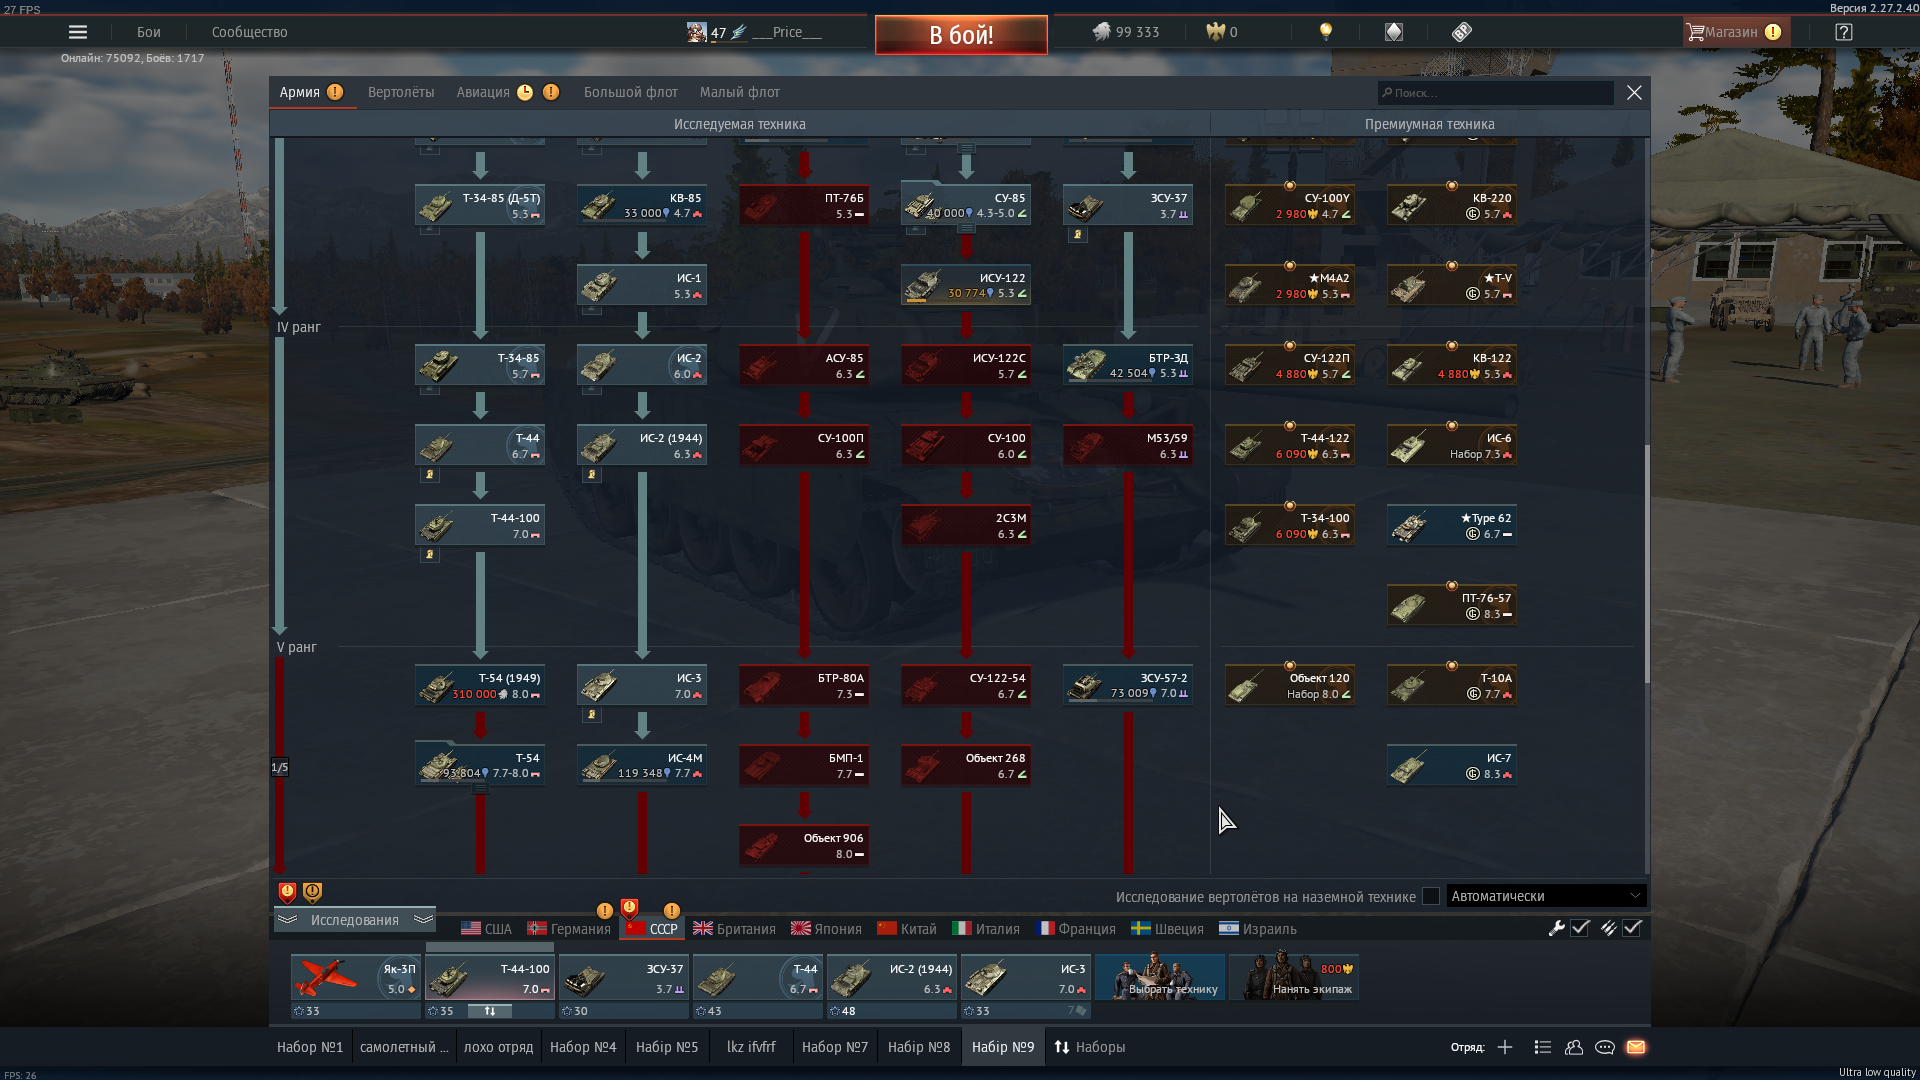Open the chat bubble icon

1605,1047
